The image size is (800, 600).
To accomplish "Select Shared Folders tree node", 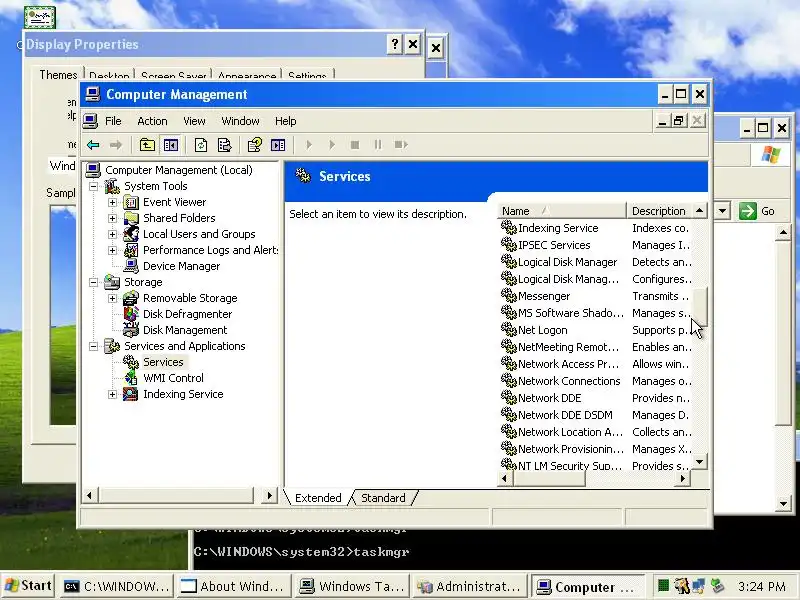I will click(x=179, y=218).
